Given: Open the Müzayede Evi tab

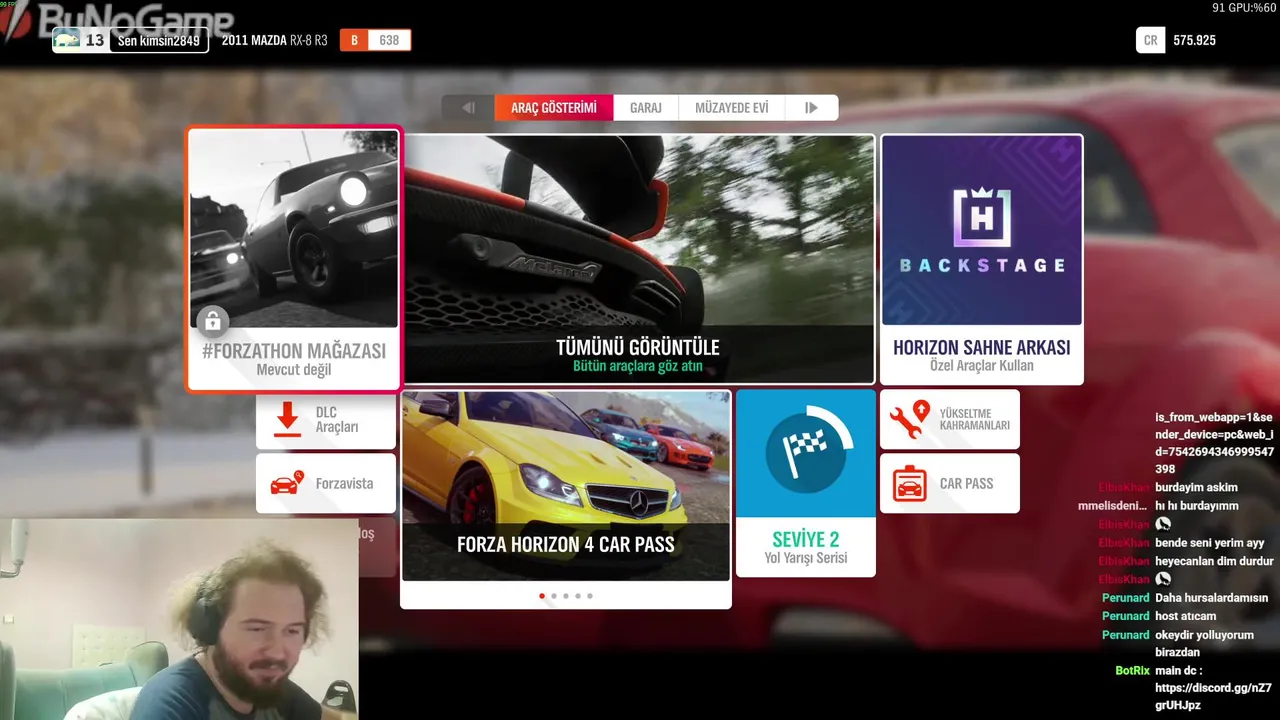Looking at the screenshot, I should coord(732,108).
